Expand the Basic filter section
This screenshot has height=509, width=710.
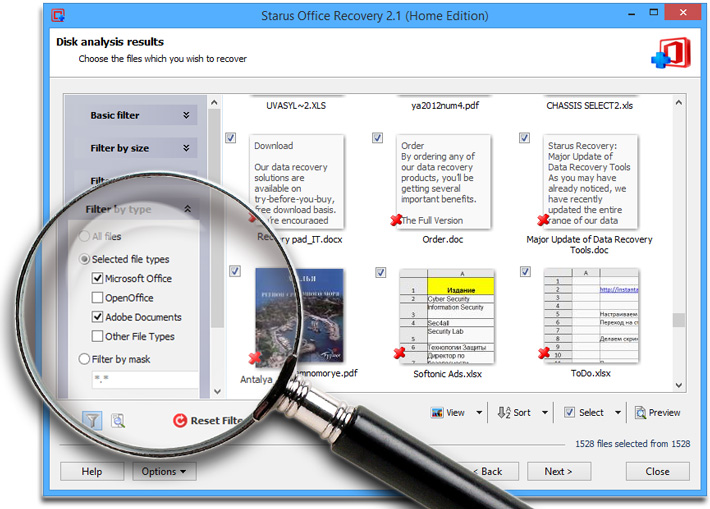tap(186, 115)
